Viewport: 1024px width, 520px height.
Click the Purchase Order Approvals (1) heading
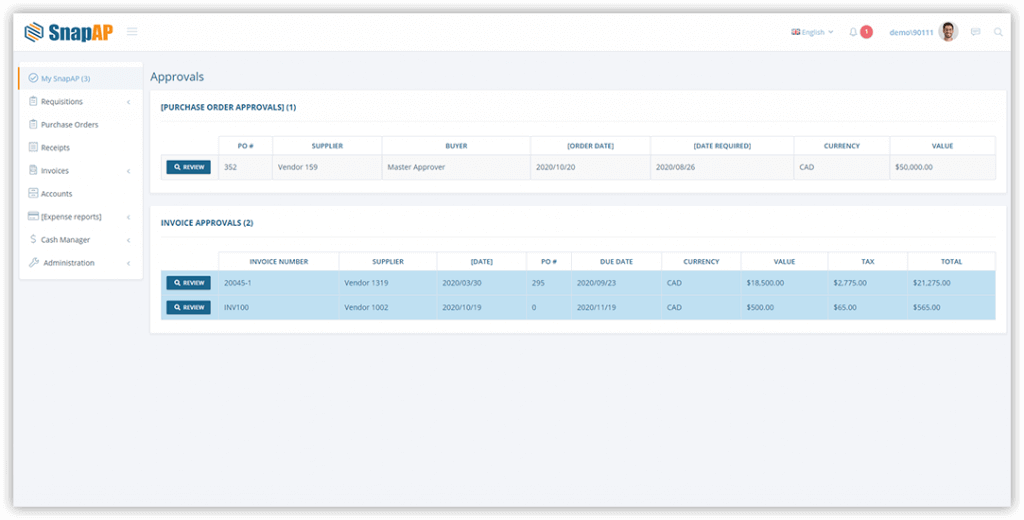point(229,107)
